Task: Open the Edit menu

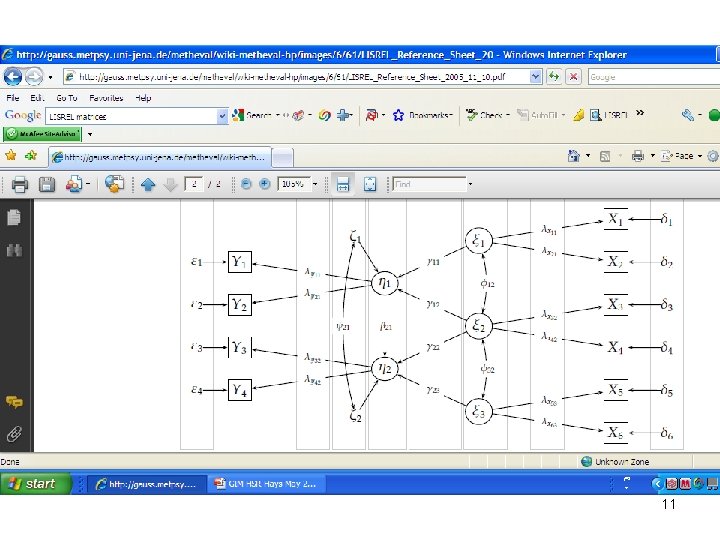Action: pos(37,98)
